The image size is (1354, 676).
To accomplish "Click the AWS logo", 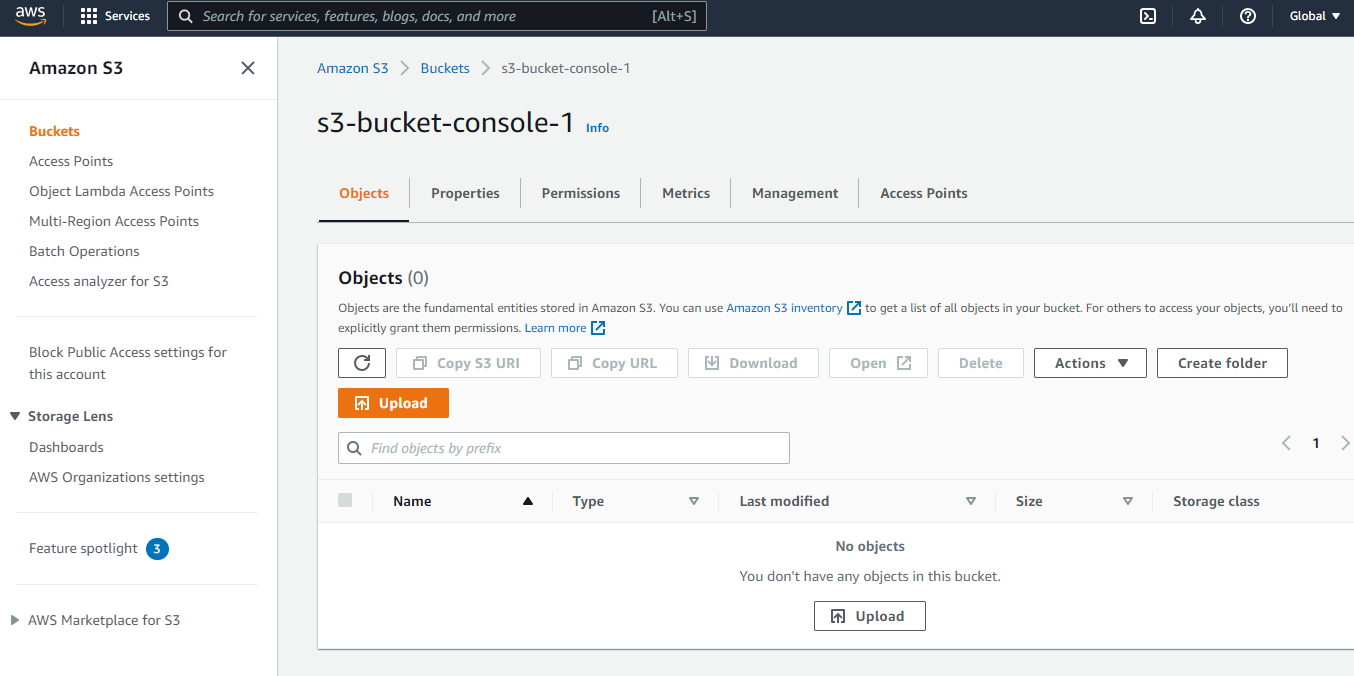I will pos(30,16).
